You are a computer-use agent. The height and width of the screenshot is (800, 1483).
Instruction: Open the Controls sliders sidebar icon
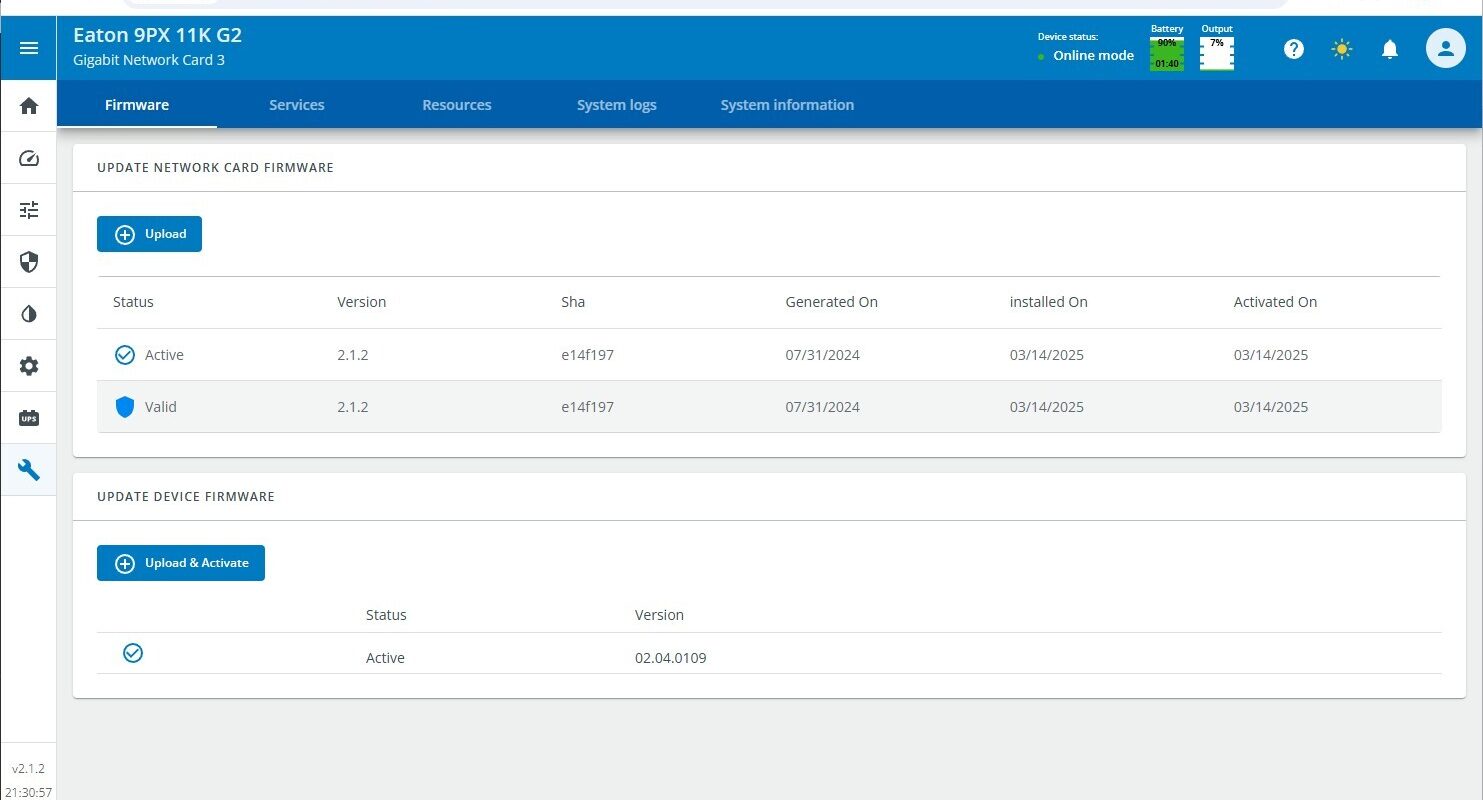point(29,210)
